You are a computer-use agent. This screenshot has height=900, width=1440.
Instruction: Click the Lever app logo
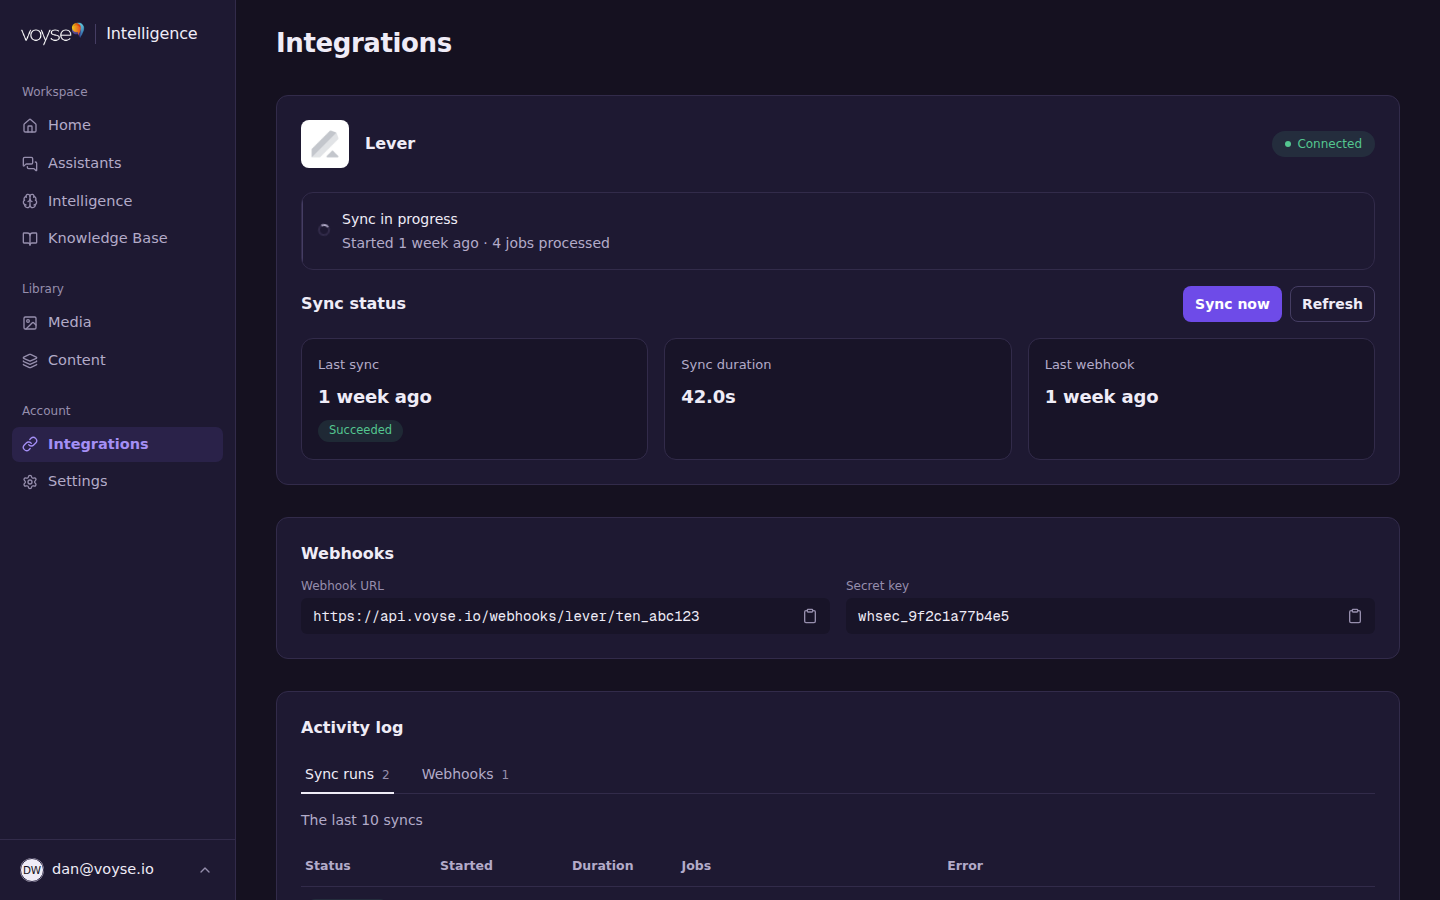325,144
